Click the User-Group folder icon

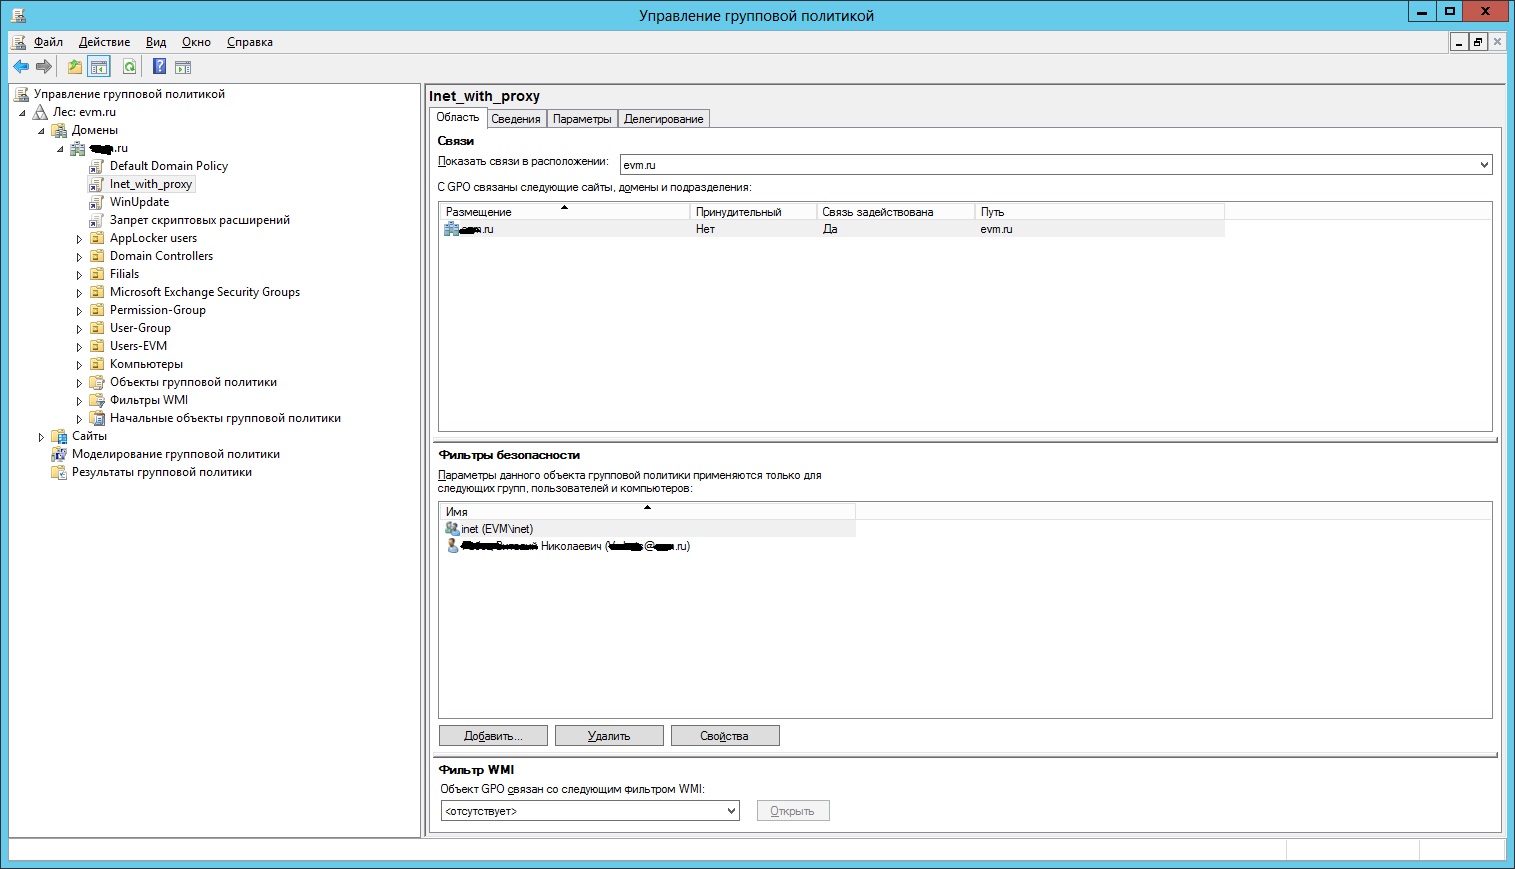coord(97,328)
